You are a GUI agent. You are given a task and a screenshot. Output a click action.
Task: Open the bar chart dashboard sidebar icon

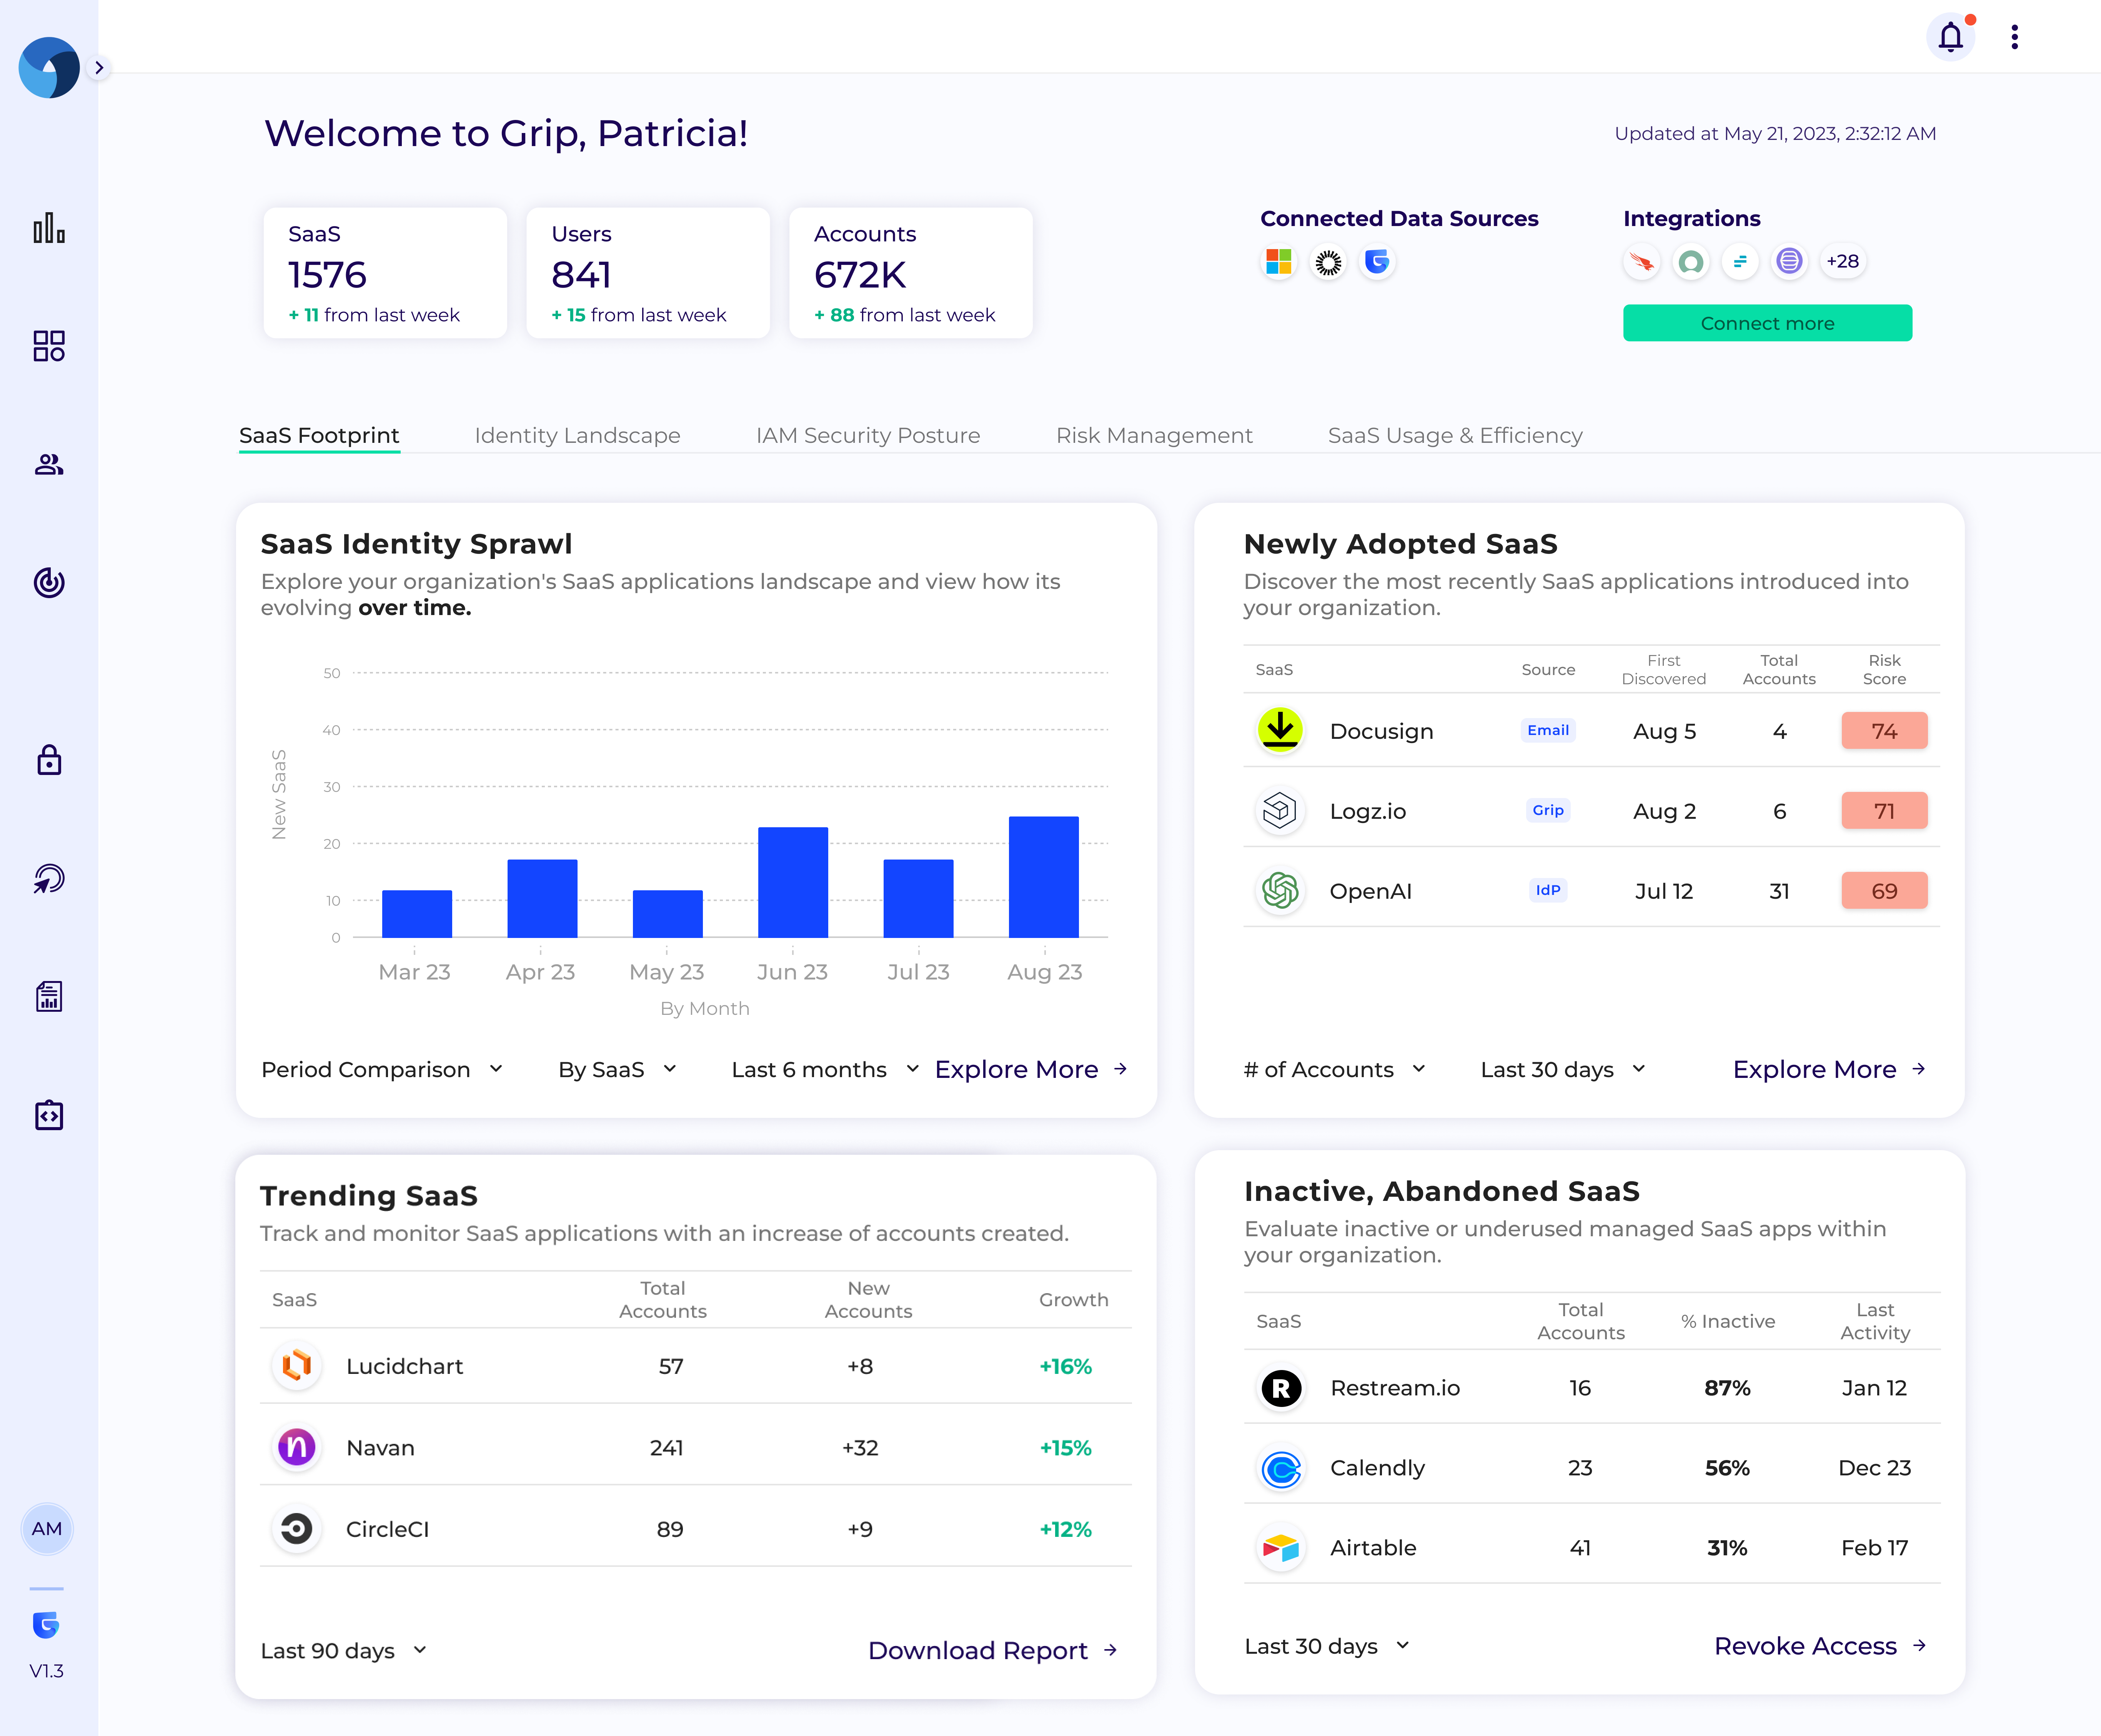49,228
